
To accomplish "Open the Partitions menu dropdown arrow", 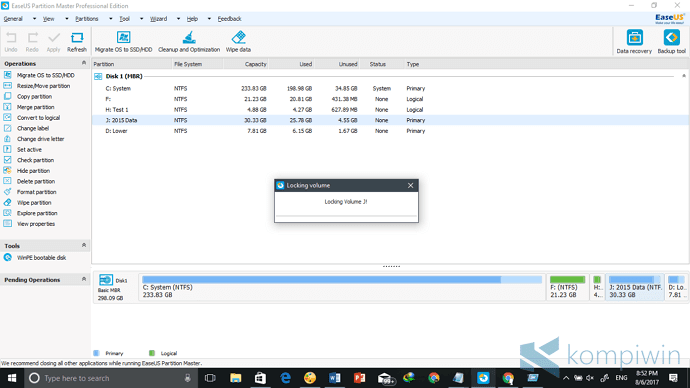I will (110, 19).
